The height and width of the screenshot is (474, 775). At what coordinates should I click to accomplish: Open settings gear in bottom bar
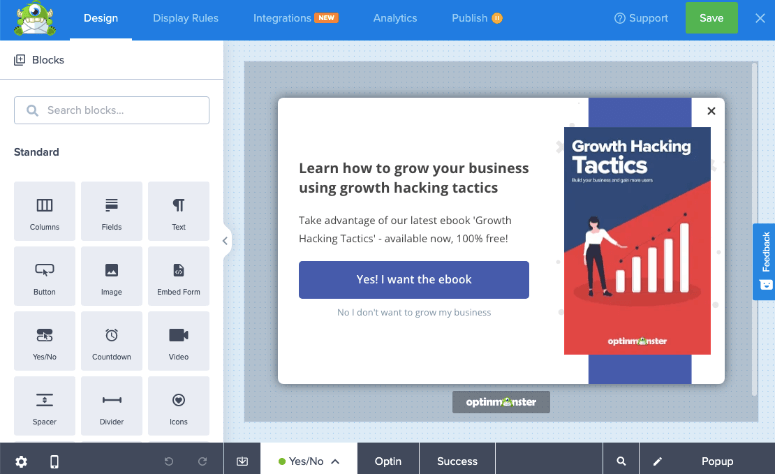tap(21, 462)
